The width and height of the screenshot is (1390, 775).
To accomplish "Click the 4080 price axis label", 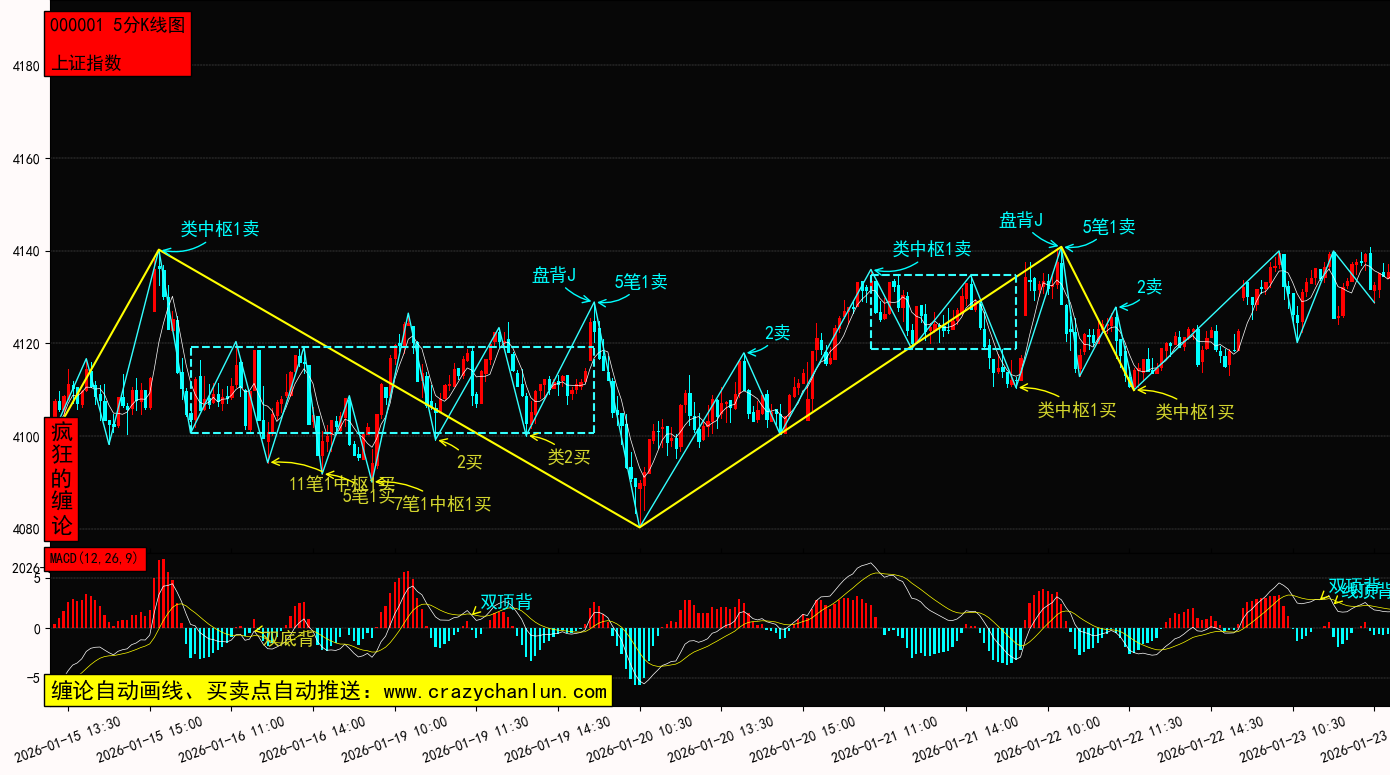I will 25,529.
